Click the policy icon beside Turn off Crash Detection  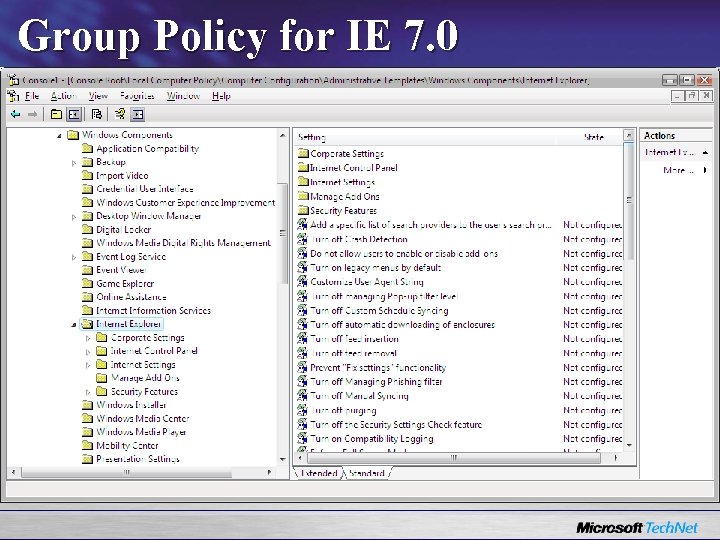pos(302,239)
